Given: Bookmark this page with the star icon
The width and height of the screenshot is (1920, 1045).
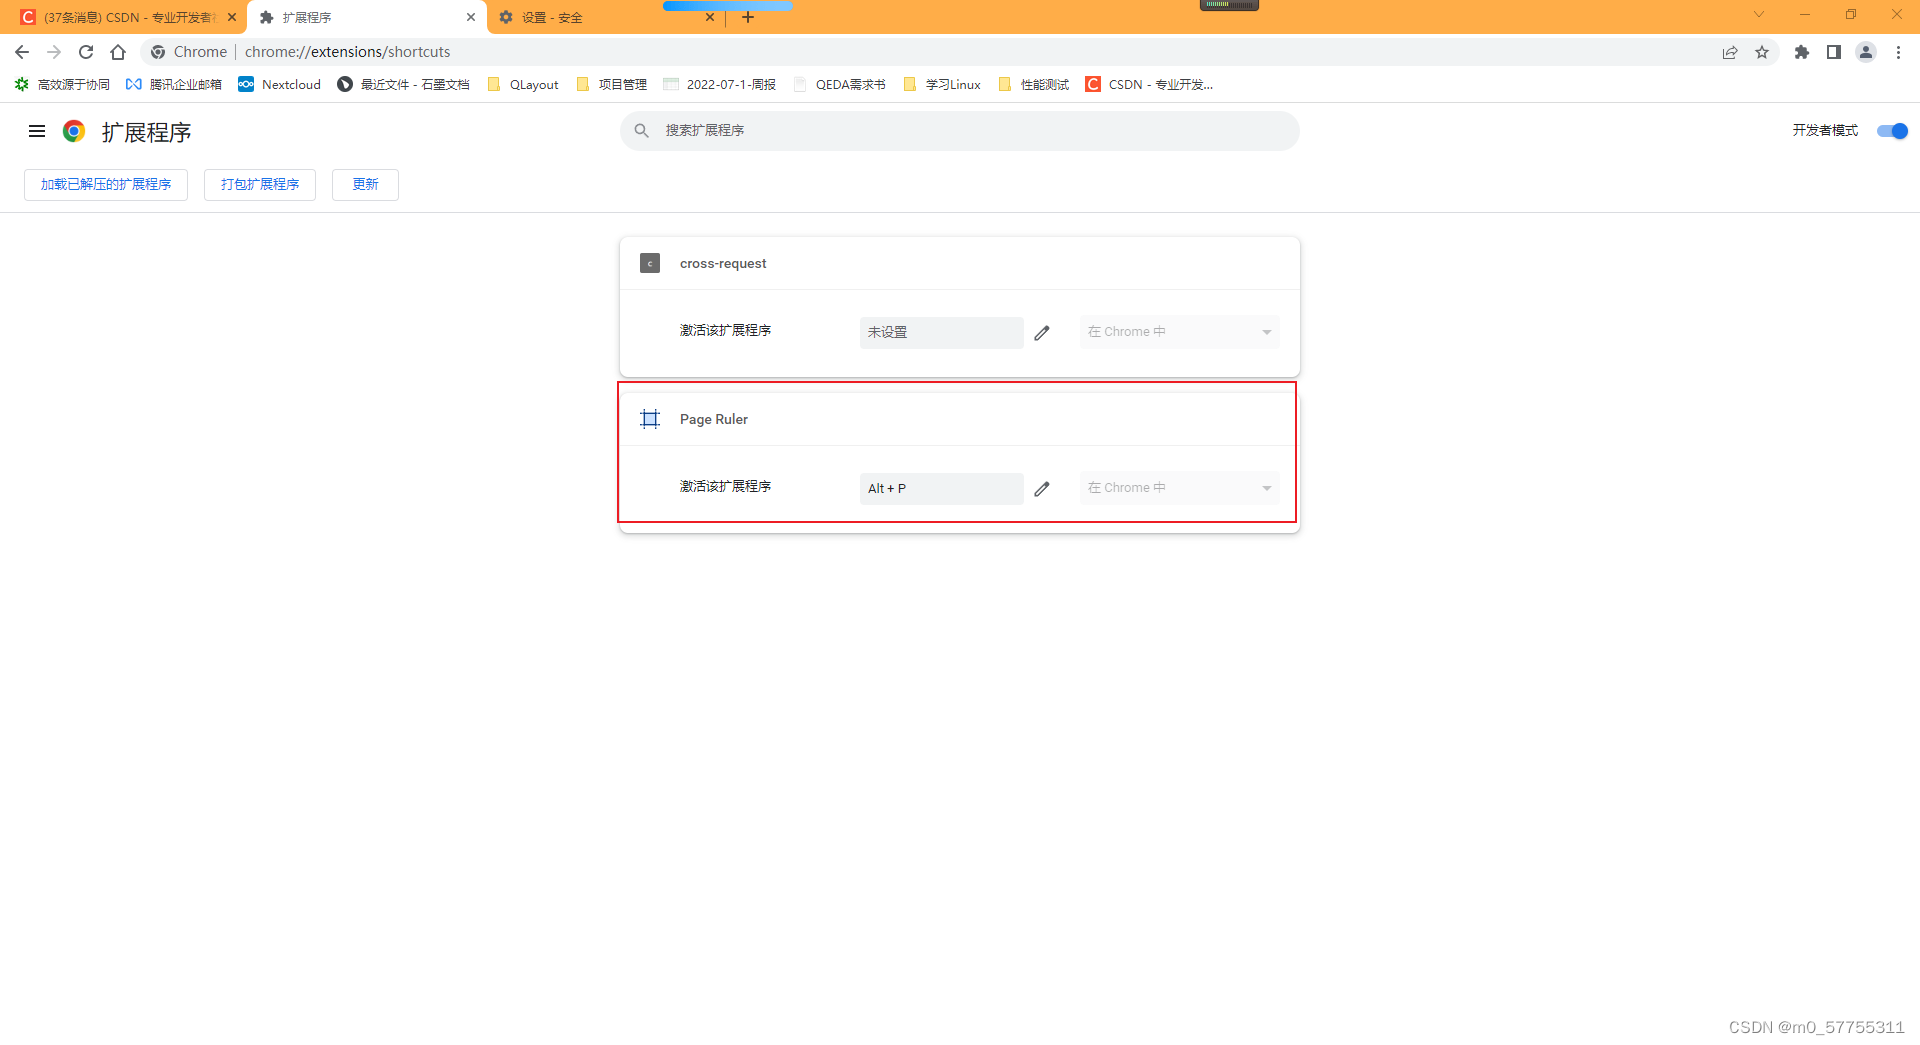Looking at the screenshot, I should [x=1763, y=52].
